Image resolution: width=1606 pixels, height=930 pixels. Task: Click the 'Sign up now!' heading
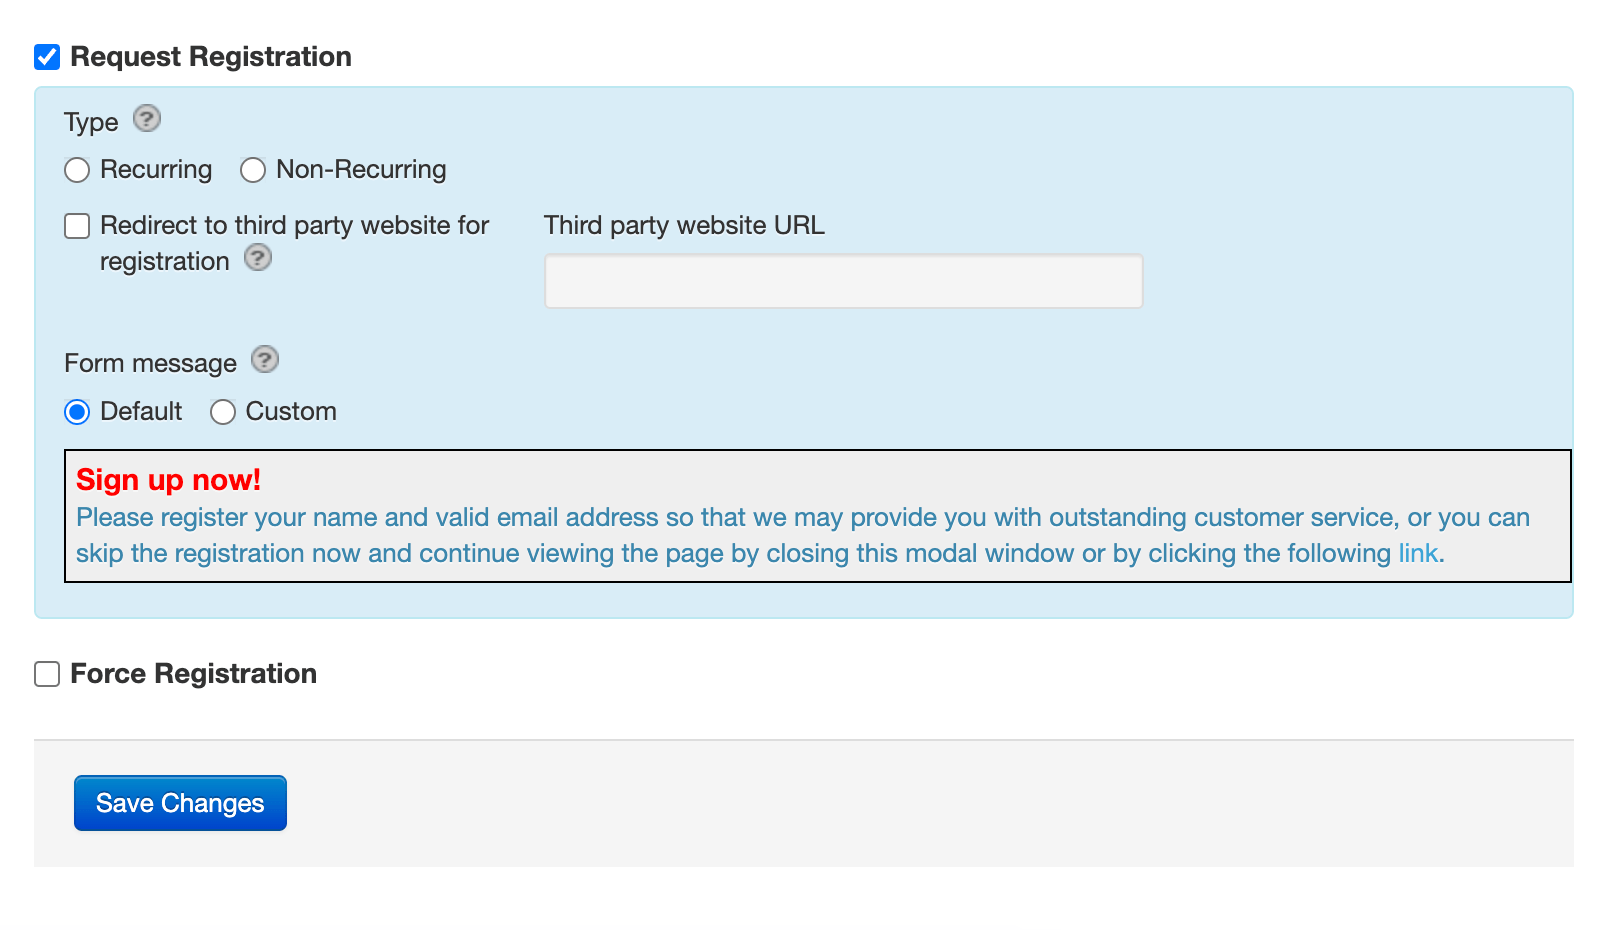tap(168, 480)
